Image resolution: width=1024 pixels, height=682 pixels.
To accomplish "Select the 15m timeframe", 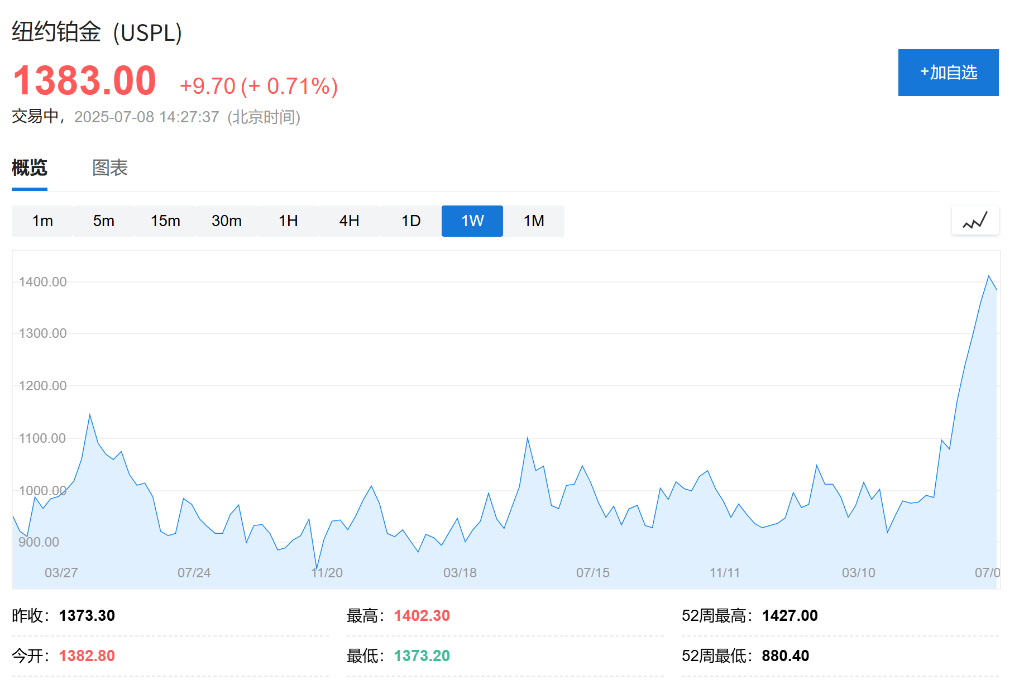I will coord(165,220).
